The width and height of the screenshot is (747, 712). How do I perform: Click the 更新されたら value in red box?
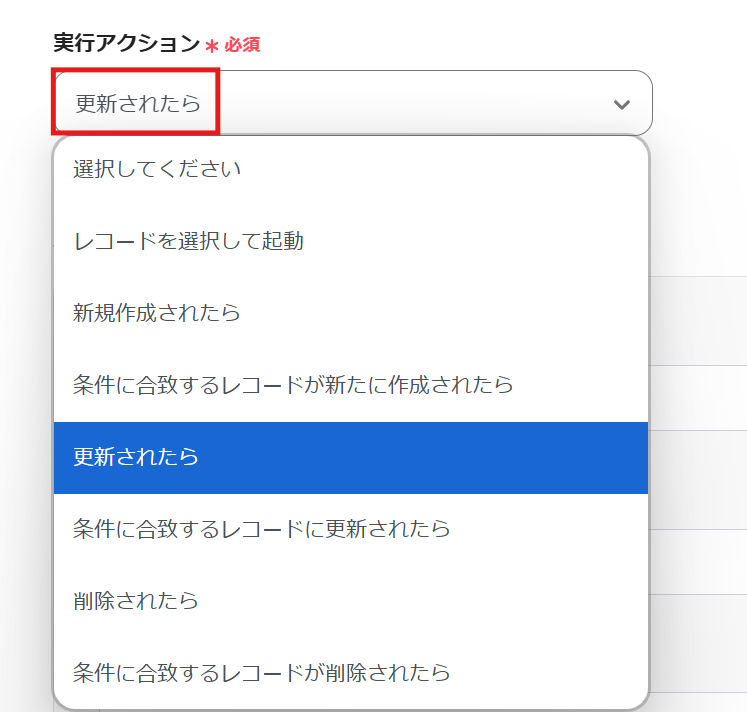click(x=138, y=104)
